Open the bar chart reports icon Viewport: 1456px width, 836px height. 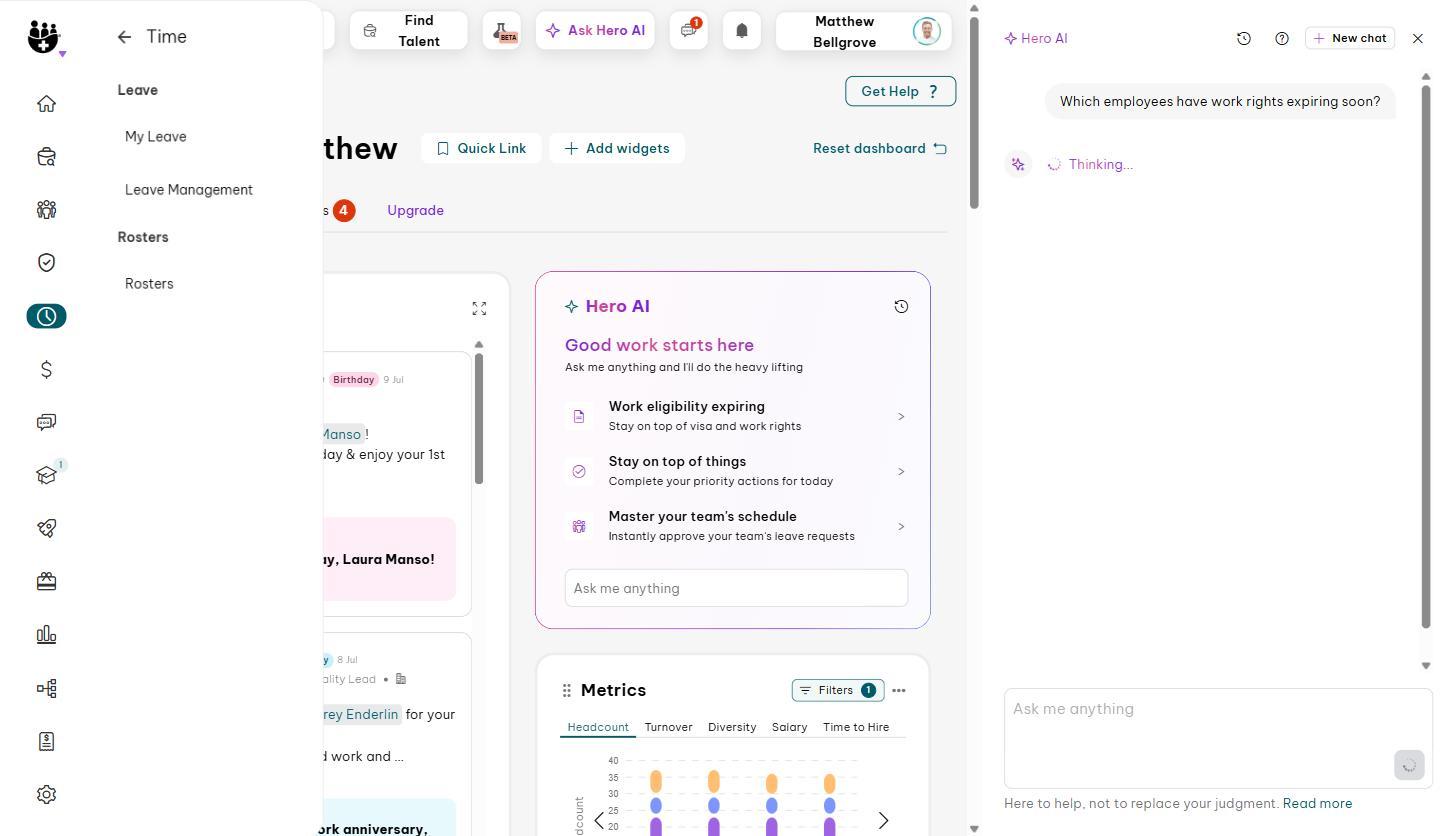coord(46,635)
